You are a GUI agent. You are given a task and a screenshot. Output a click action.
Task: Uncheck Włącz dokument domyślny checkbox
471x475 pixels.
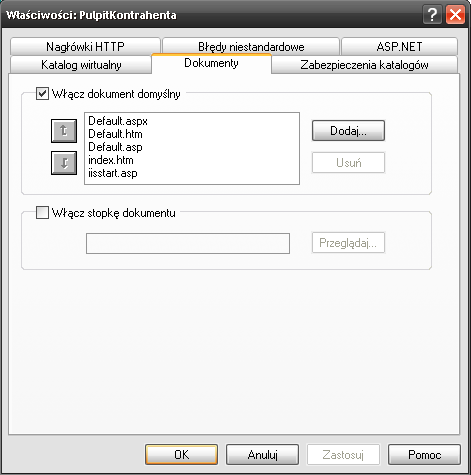coord(42,94)
